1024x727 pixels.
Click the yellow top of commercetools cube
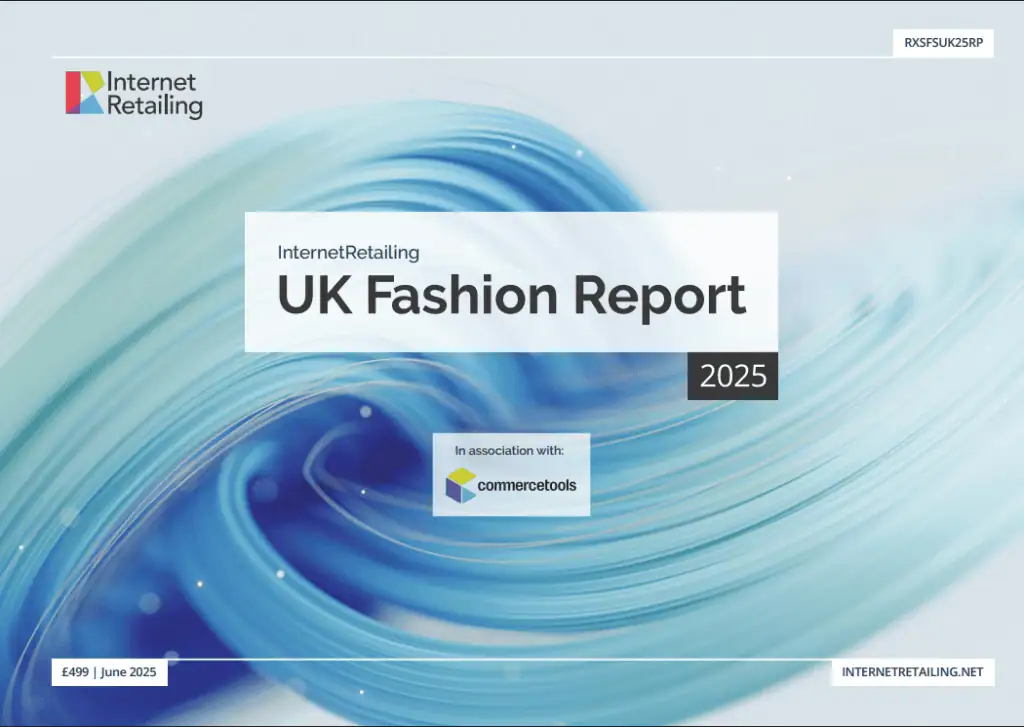pyautogui.click(x=461, y=475)
